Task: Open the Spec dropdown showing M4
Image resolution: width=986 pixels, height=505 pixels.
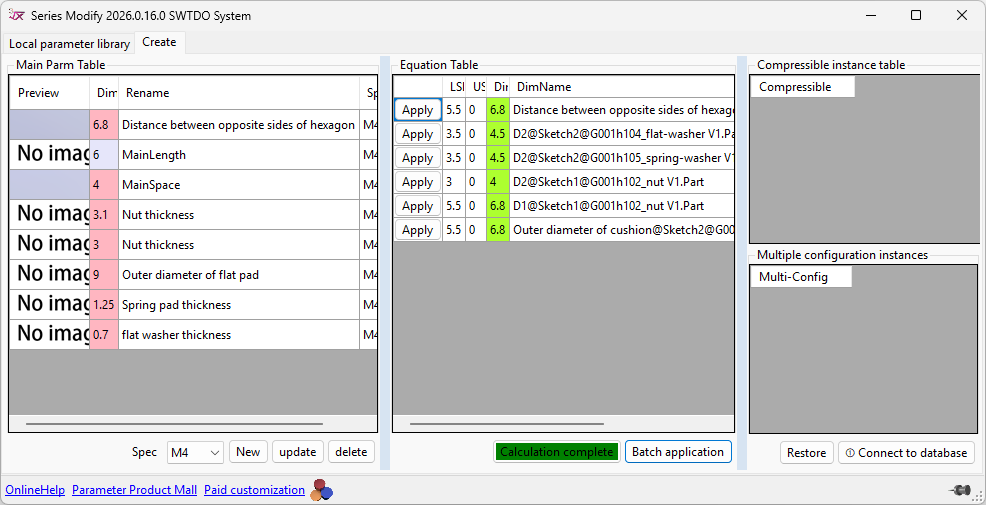Action: [x=195, y=452]
